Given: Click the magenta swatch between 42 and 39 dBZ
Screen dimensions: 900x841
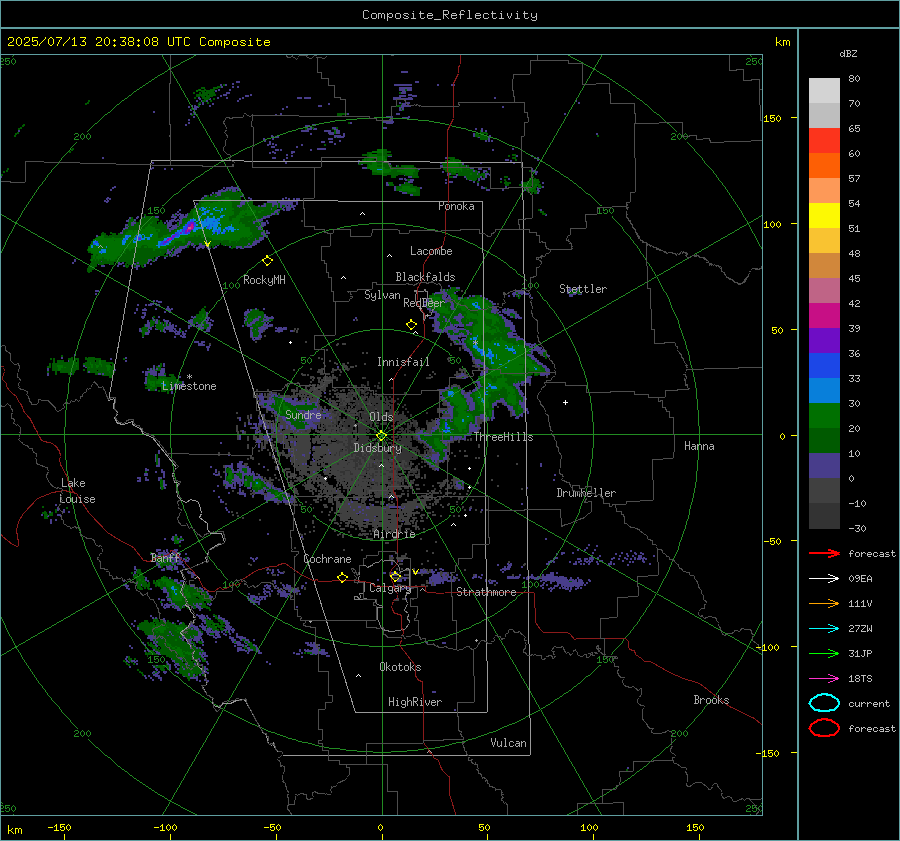Looking at the screenshot, I should 824,316.
